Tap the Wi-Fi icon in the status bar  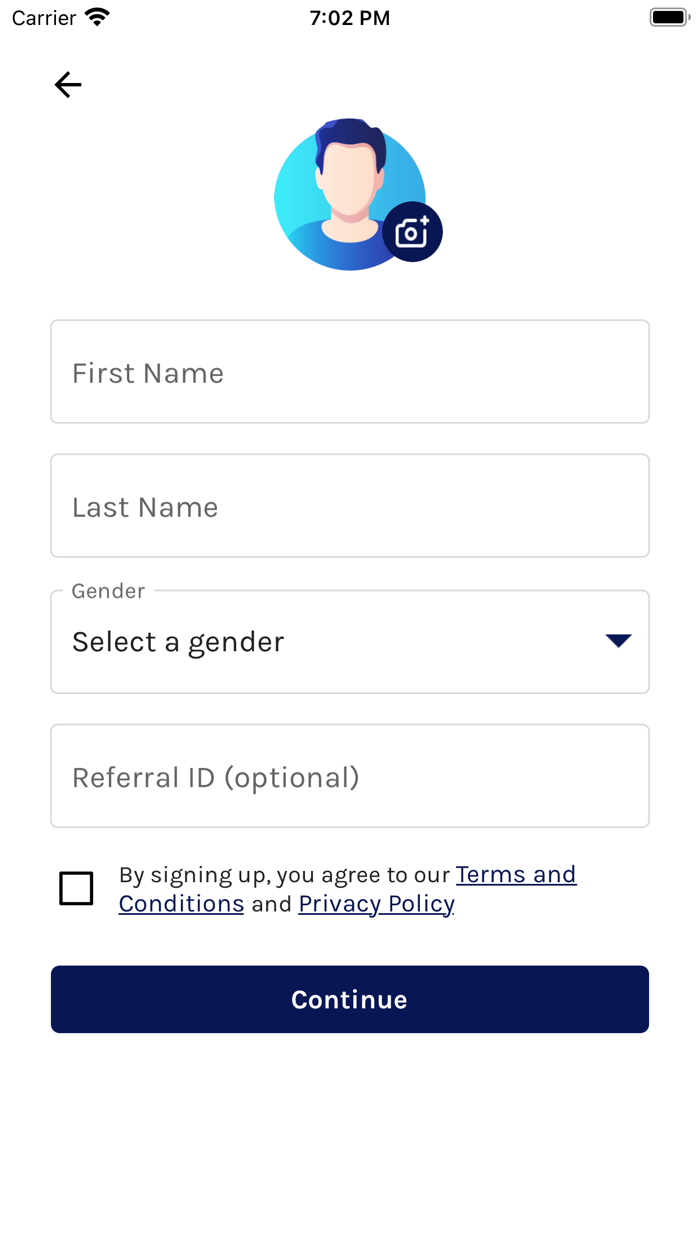point(97,18)
